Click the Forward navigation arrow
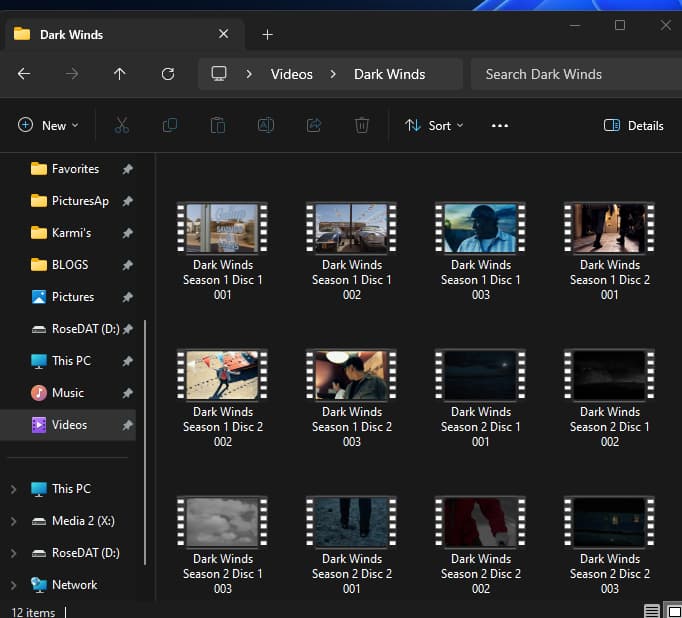 (72, 74)
